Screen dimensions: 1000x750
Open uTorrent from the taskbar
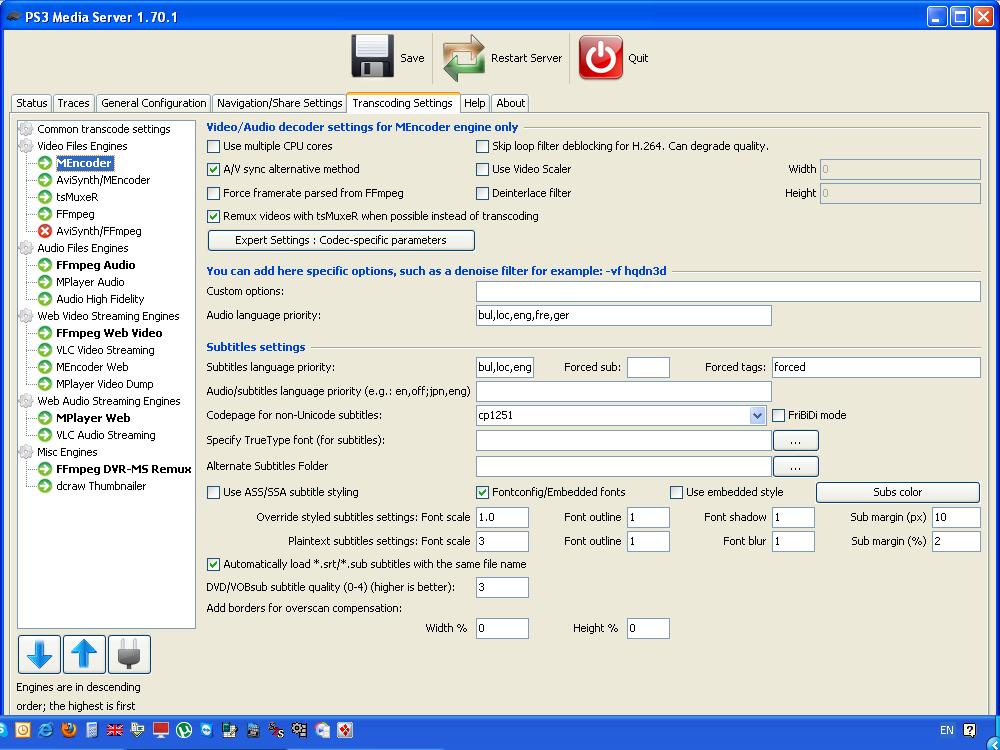pyautogui.click(x=184, y=730)
